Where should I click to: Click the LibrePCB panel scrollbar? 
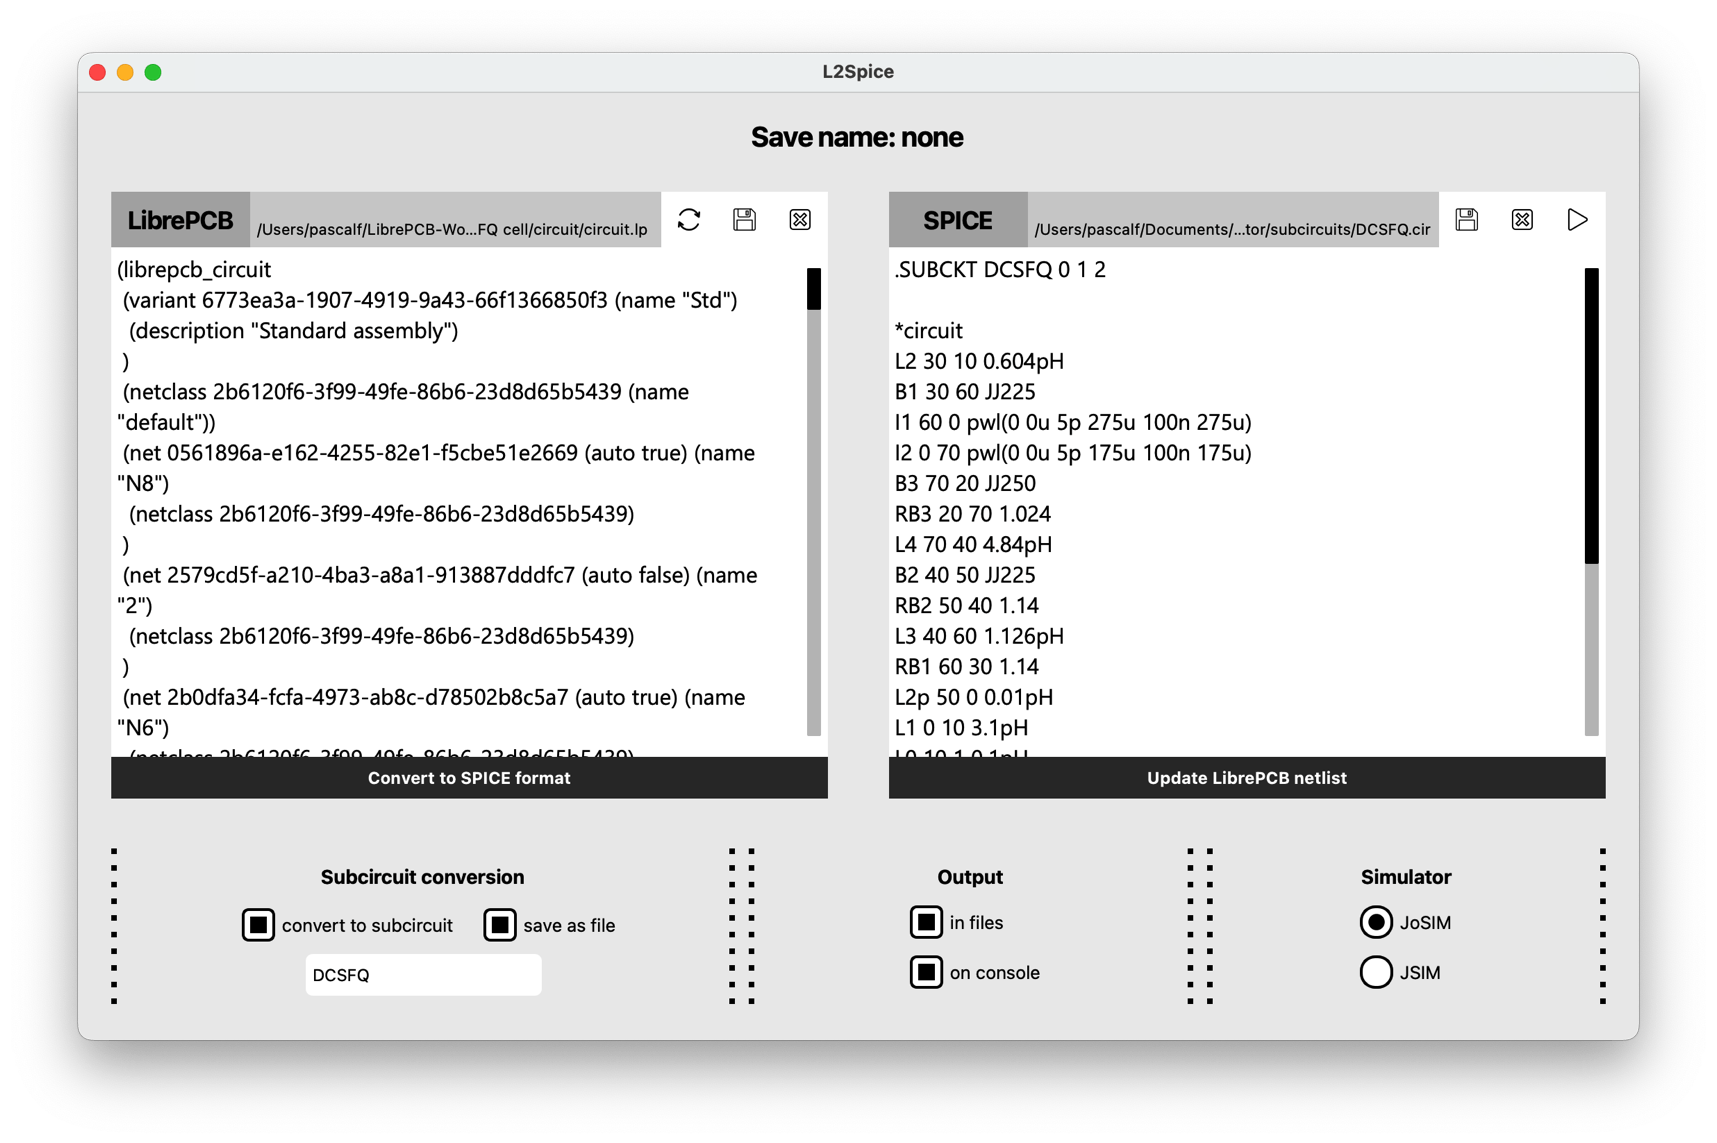point(814,500)
